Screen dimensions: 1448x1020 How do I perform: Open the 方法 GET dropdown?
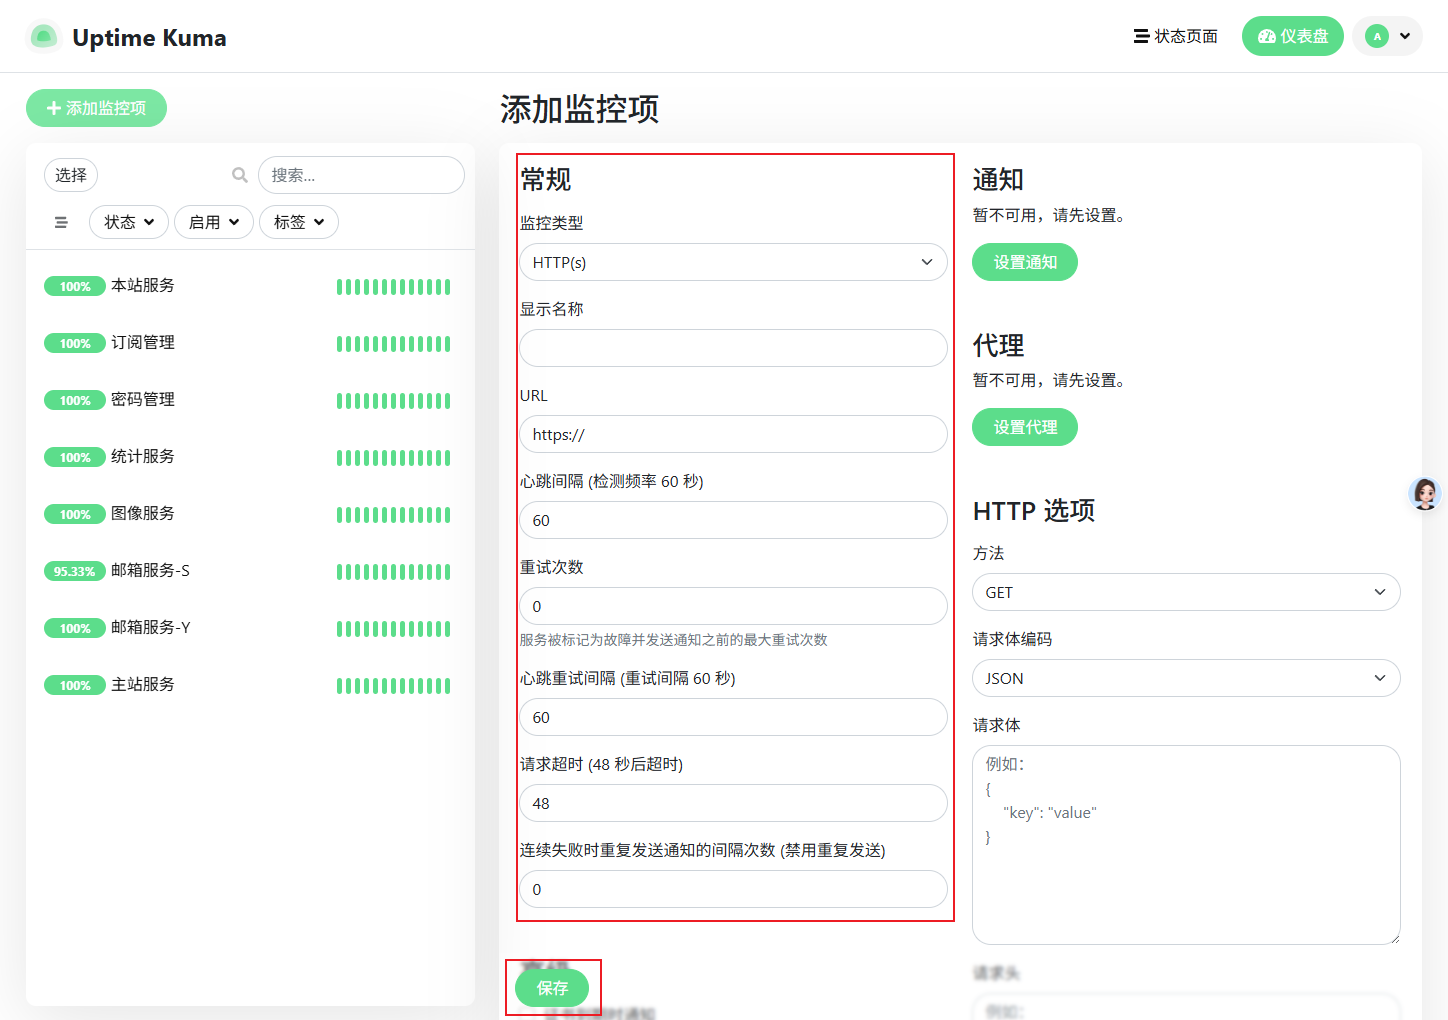tap(1186, 592)
